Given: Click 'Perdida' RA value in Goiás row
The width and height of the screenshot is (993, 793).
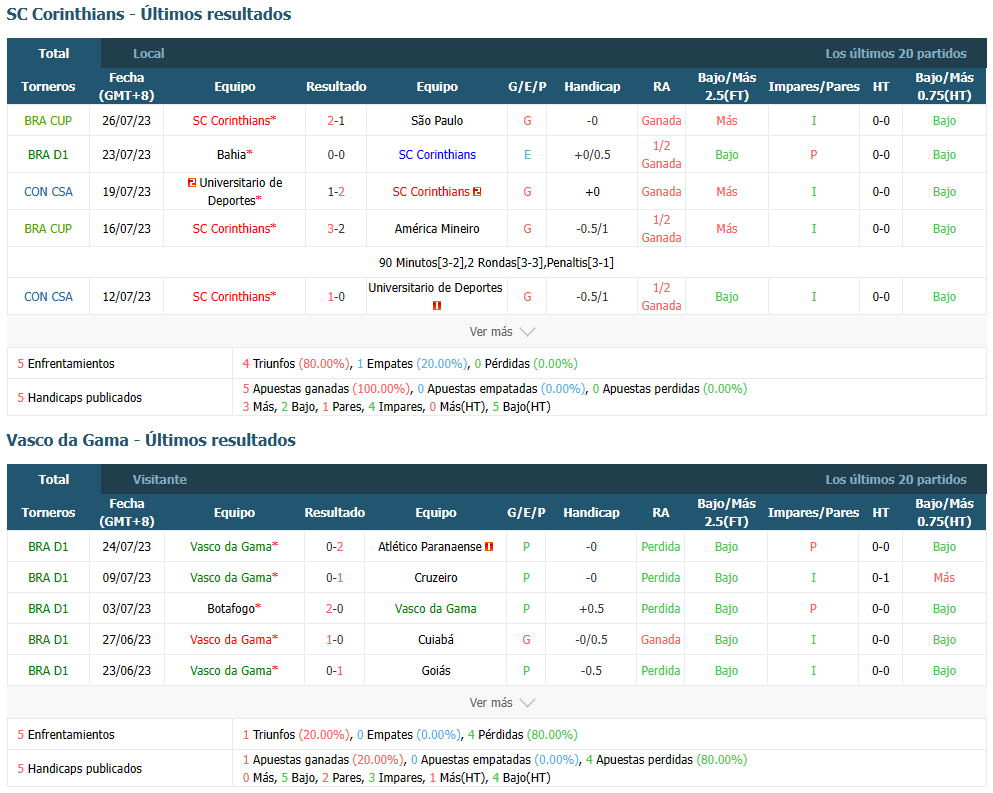Looking at the screenshot, I should click(661, 671).
